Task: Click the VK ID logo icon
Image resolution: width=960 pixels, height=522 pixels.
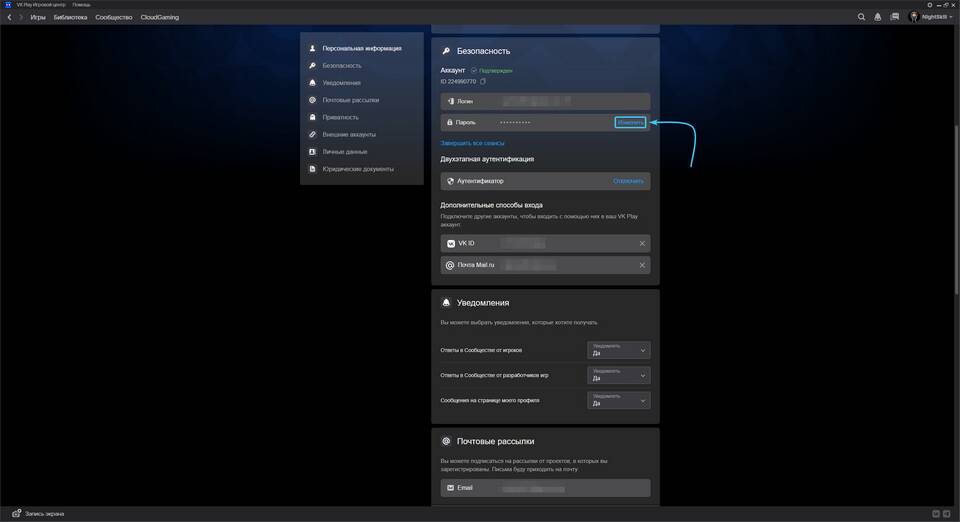Action: (451, 244)
